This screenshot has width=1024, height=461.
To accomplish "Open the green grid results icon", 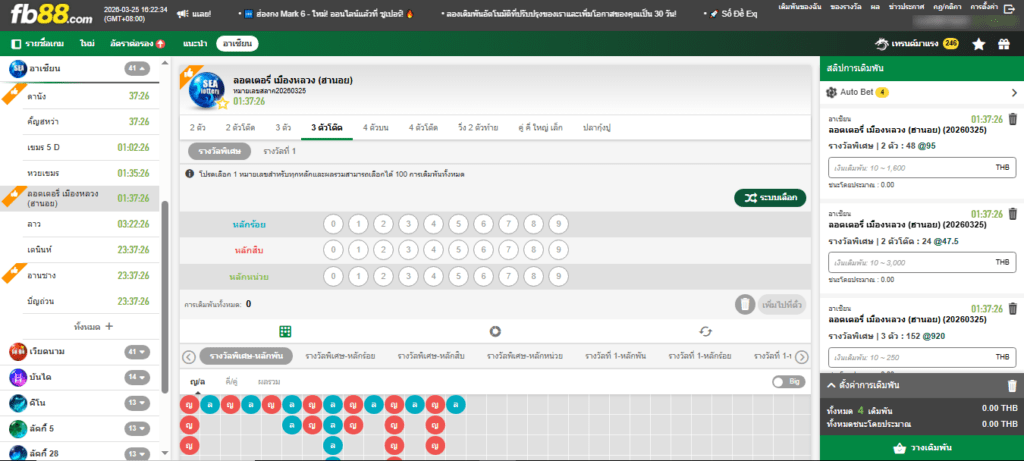I will point(285,331).
